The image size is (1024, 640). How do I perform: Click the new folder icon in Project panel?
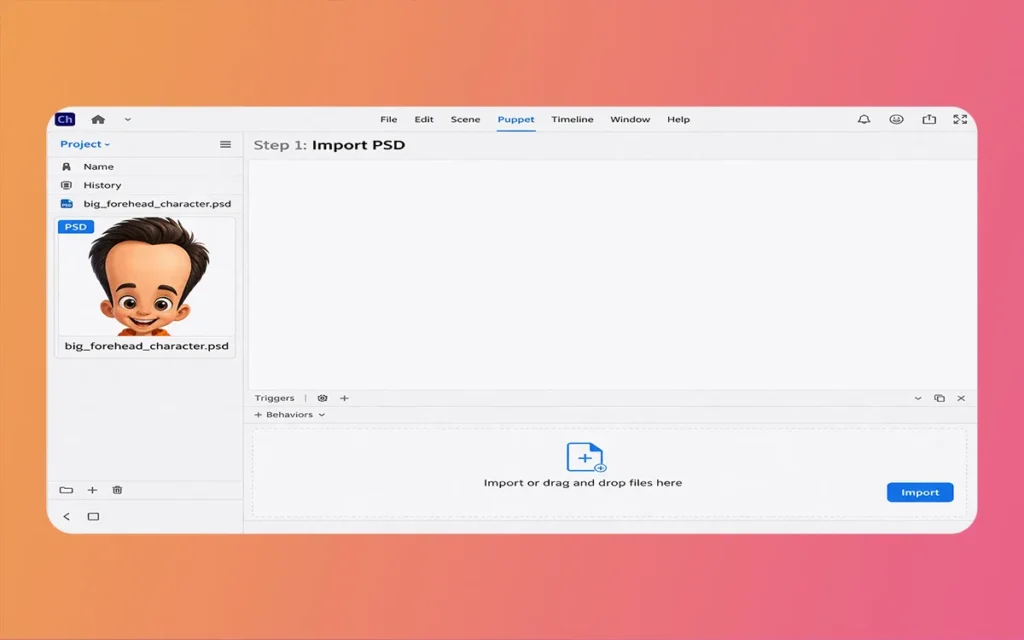pyautogui.click(x=66, y=490)
